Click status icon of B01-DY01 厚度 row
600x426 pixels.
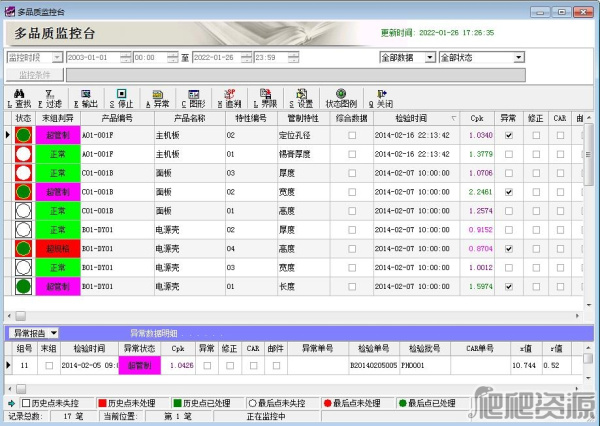[23, 230]
